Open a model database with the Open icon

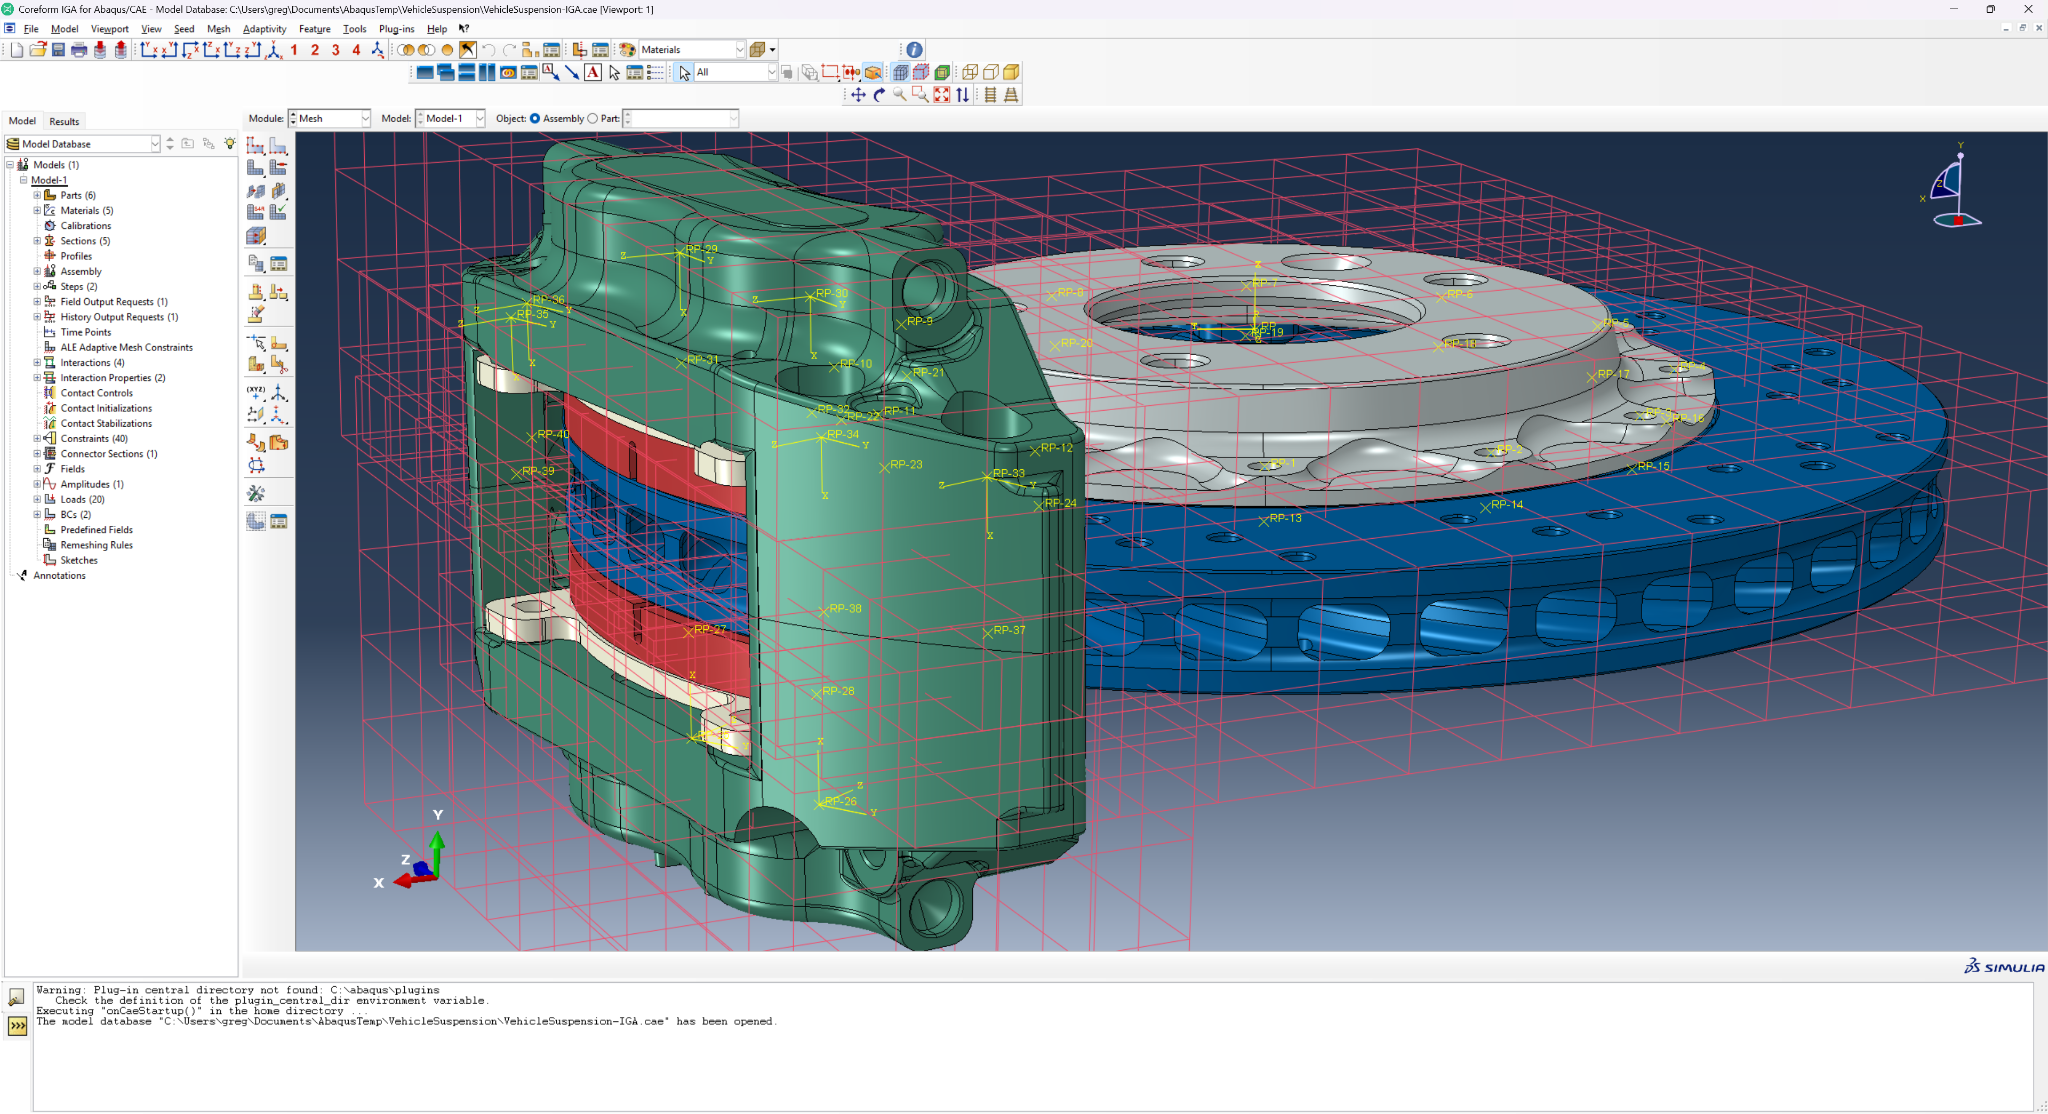tap(38, 50)
